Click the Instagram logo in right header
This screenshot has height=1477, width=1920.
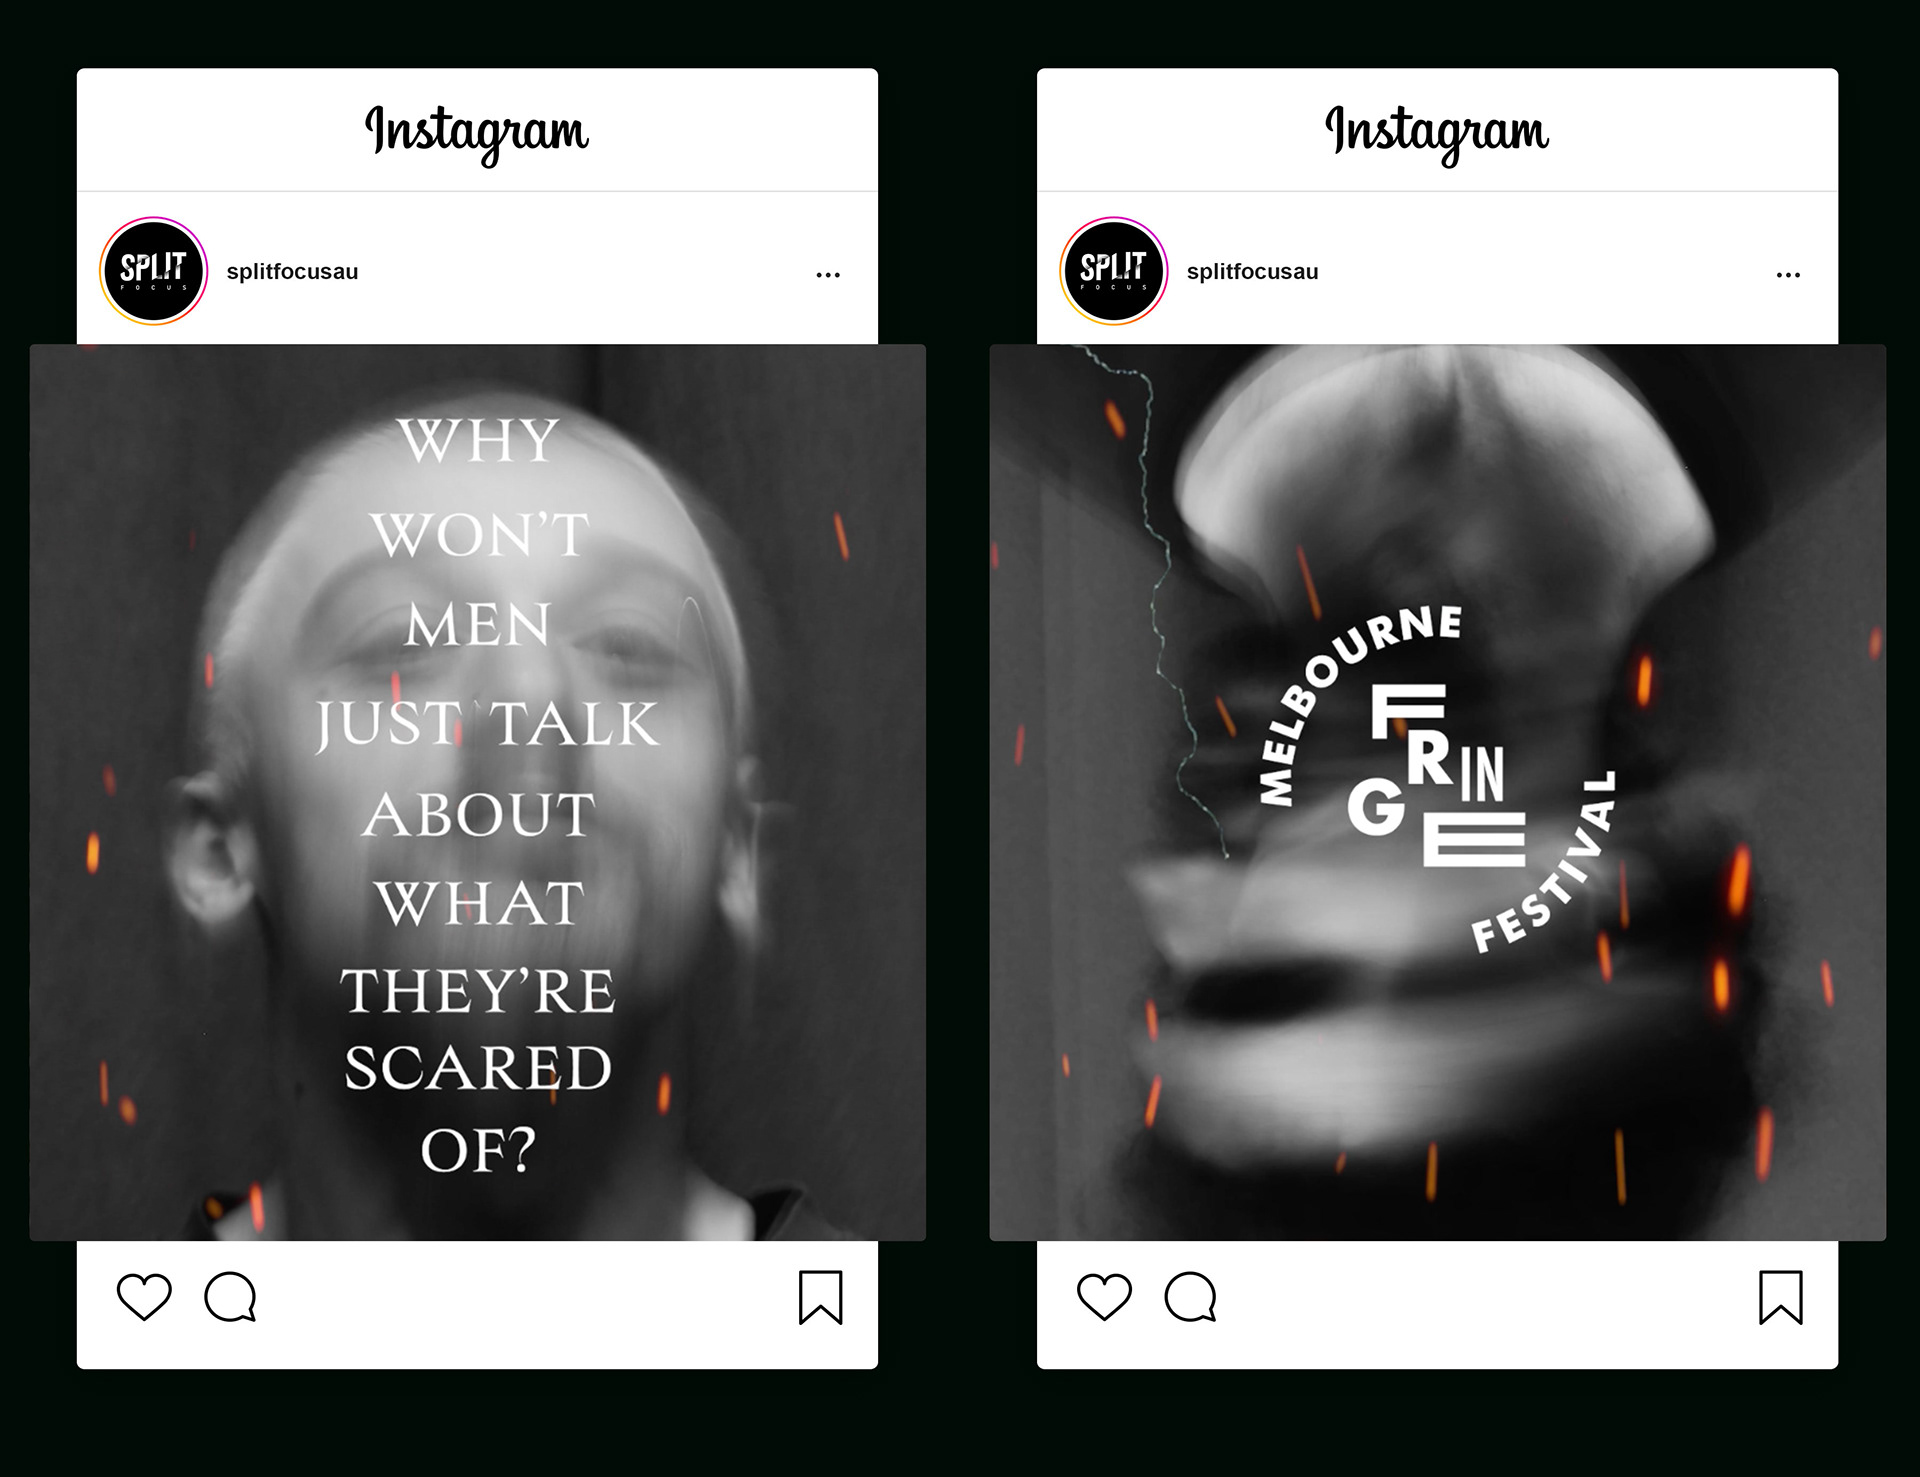pyautogui.click(x=1437, y=133)
